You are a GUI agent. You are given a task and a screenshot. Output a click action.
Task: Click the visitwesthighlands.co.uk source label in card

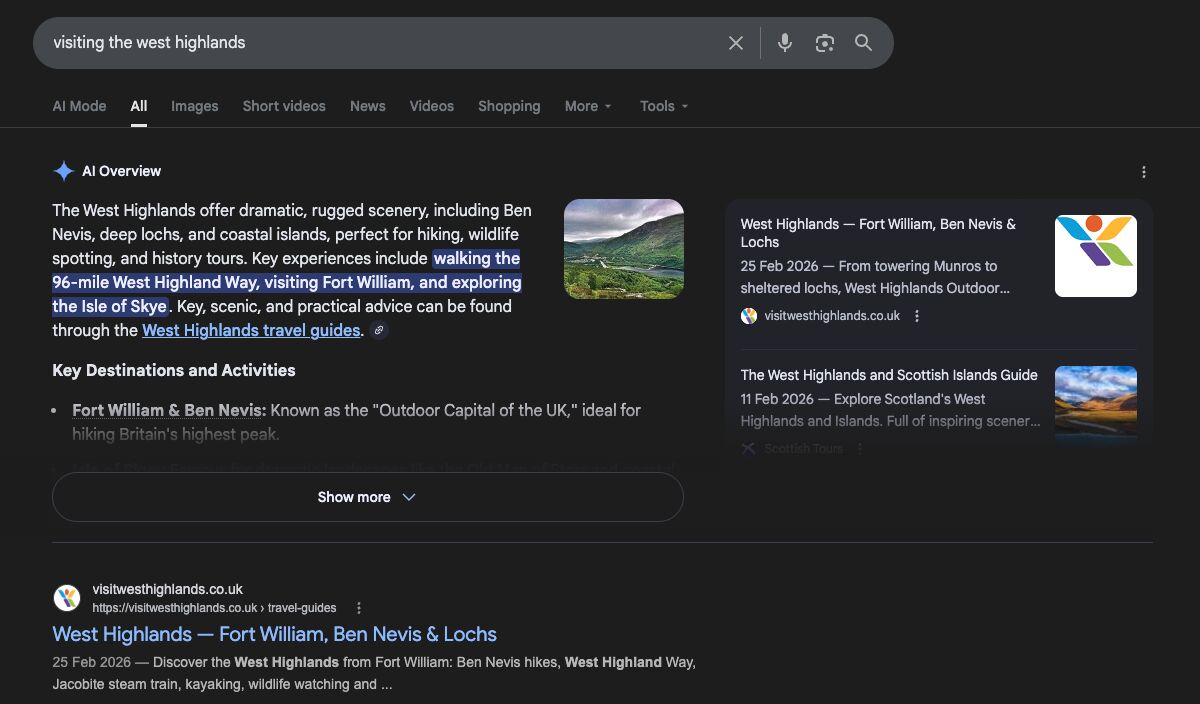tap(832, 316)
